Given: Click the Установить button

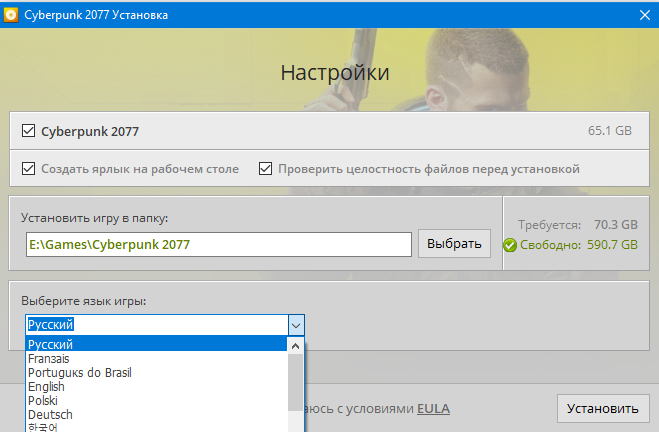Looking at the screenshot, I should [x=601, y=408].
